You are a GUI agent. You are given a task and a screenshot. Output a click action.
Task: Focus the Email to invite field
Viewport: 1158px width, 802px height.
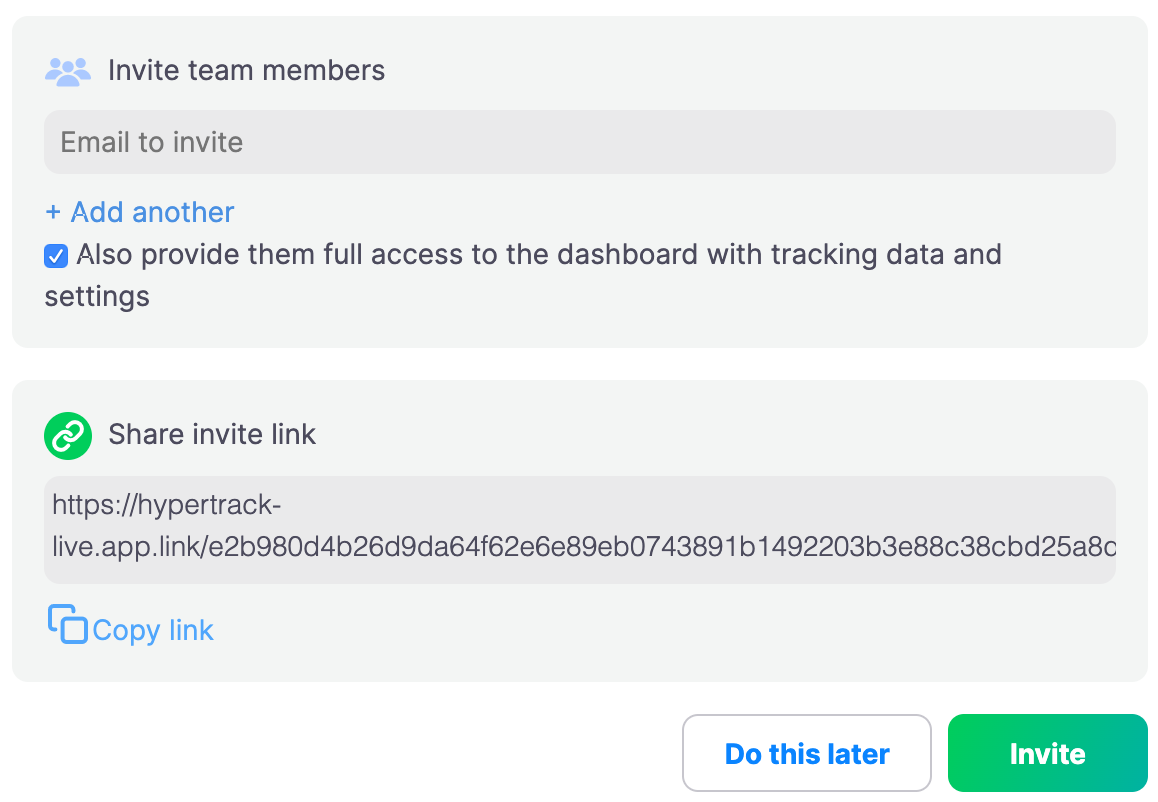(578, 142)
